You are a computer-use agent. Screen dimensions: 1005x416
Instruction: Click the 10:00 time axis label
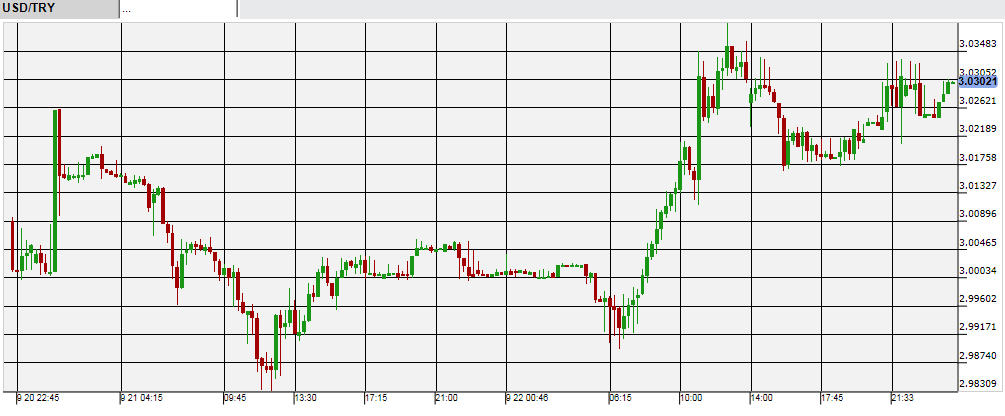pyautogui.click(x=691, y=397)
